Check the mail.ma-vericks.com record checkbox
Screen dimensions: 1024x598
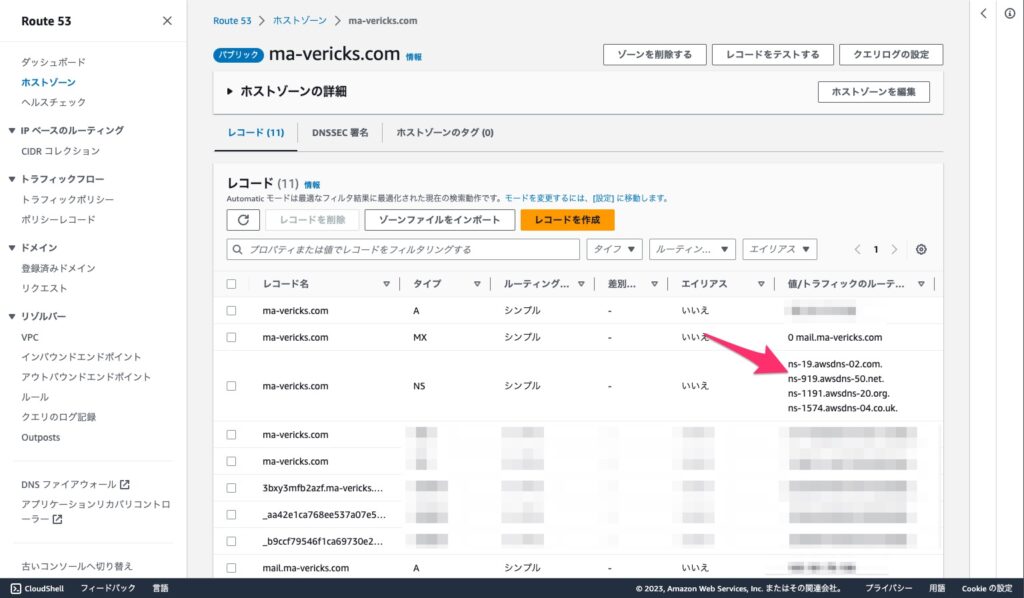point(231,568)
